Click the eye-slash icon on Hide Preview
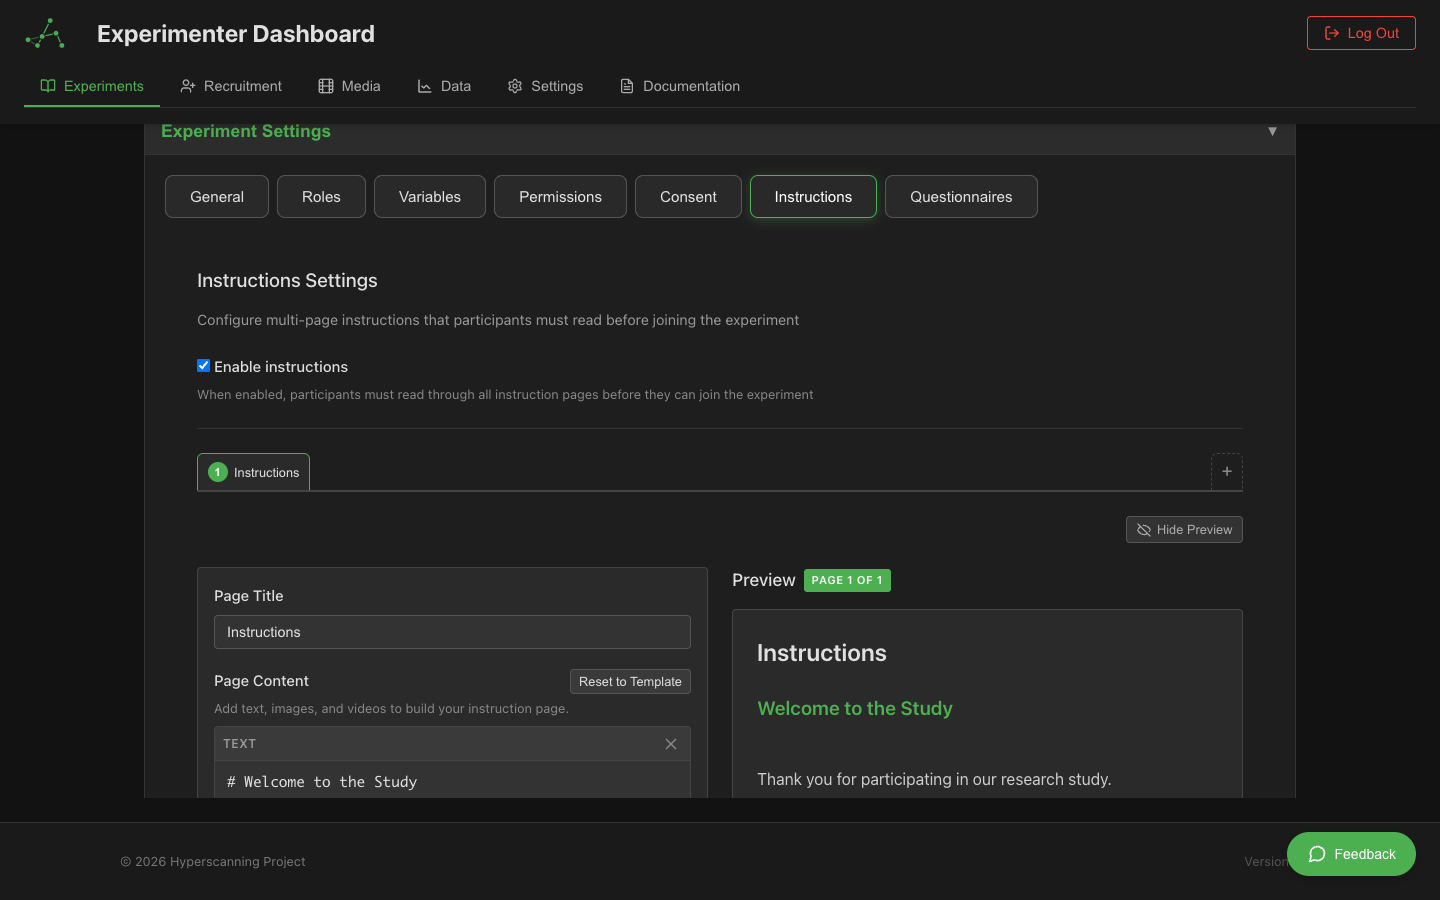1440x900 pixels. click(1142, 529)
